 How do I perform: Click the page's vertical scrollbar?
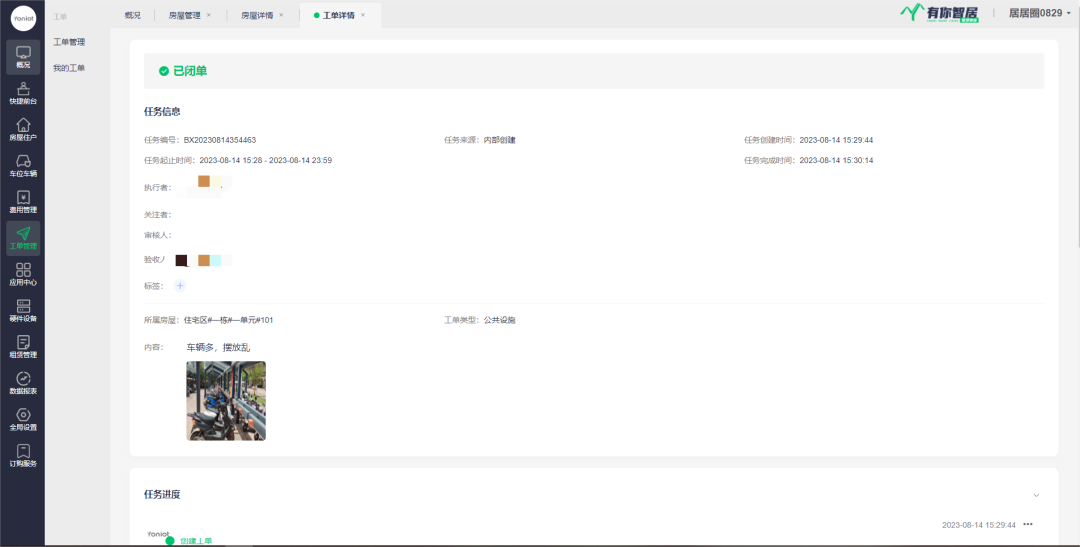click(1076, 130)
